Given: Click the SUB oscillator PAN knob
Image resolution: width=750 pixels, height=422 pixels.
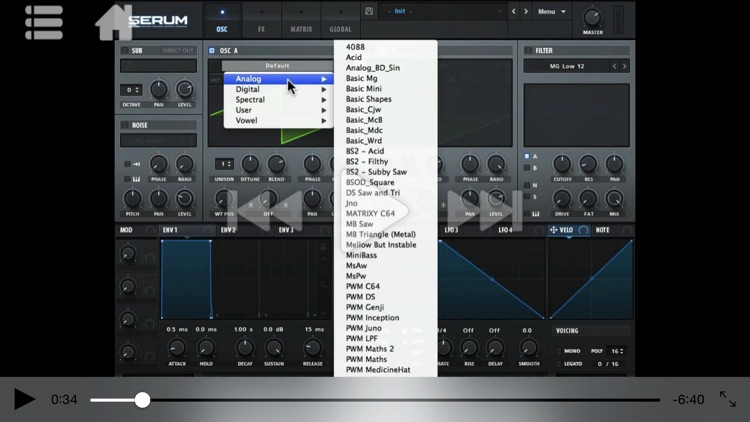Looking at the screenshot, I should click(158, 89).
